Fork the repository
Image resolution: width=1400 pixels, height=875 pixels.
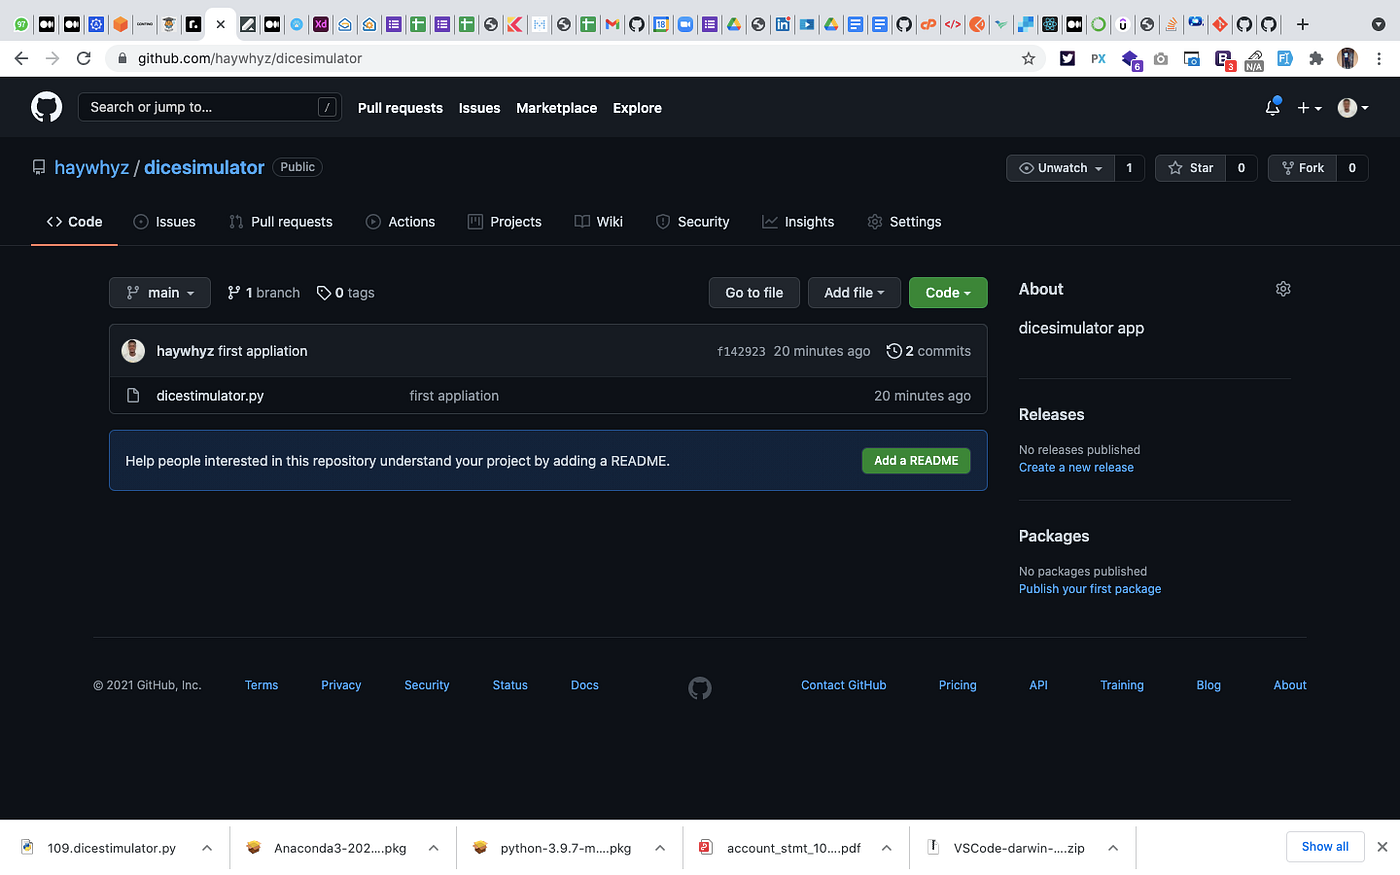(1303, 168)
